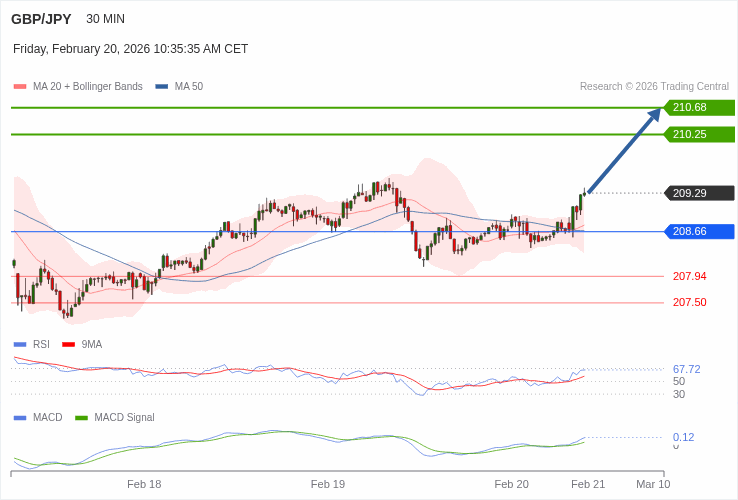Click the 209.29 current price tag
Screen dimensions: 738x500
click(x=698, y=193)
